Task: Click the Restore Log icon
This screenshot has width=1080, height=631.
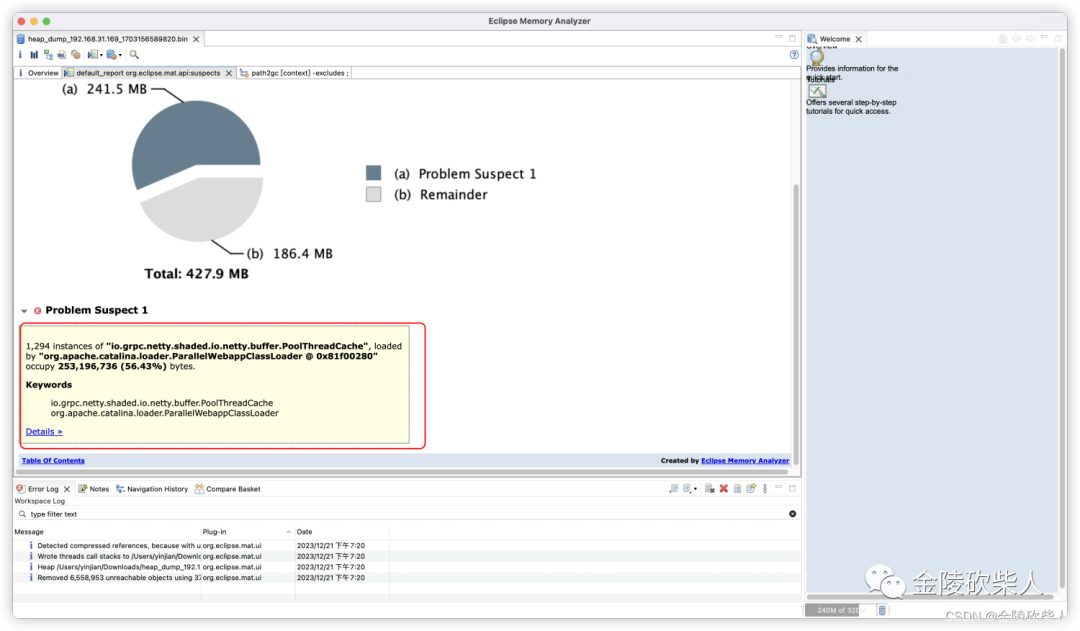Action: [751, 488]
